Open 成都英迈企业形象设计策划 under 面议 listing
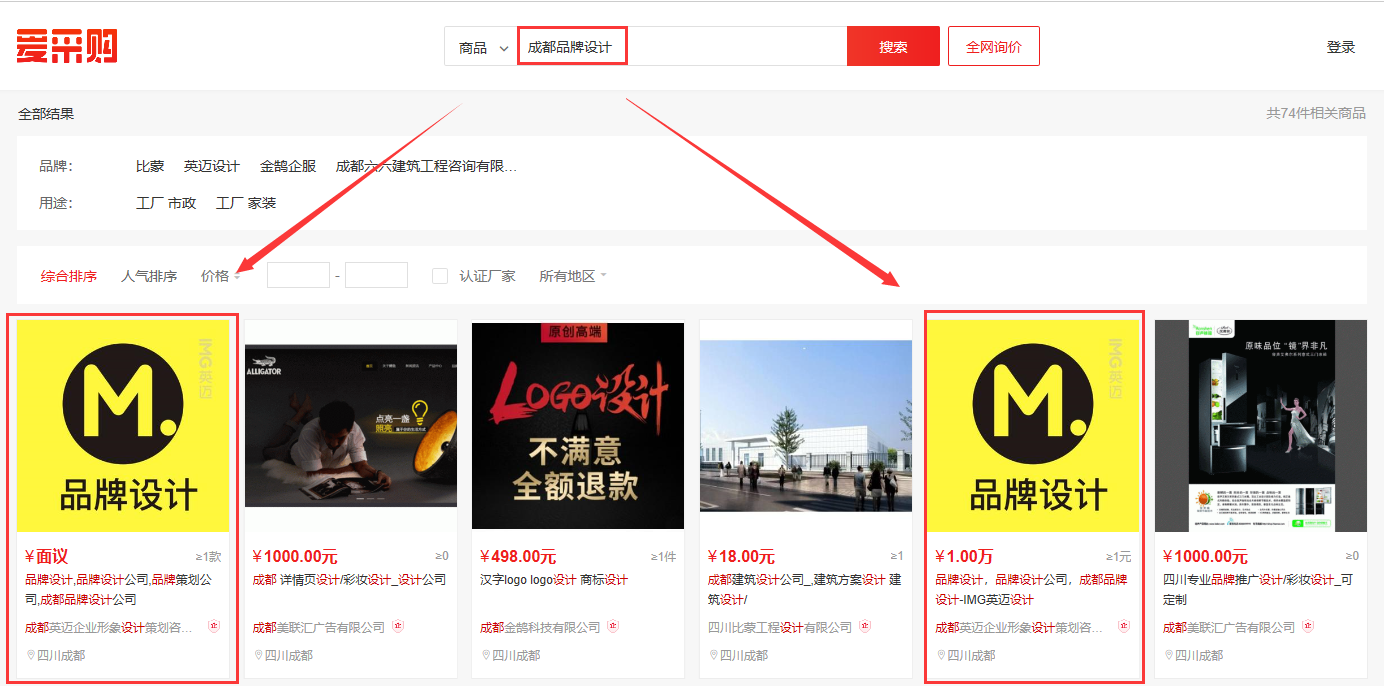The image size is (1384, 686). (109, 628)
